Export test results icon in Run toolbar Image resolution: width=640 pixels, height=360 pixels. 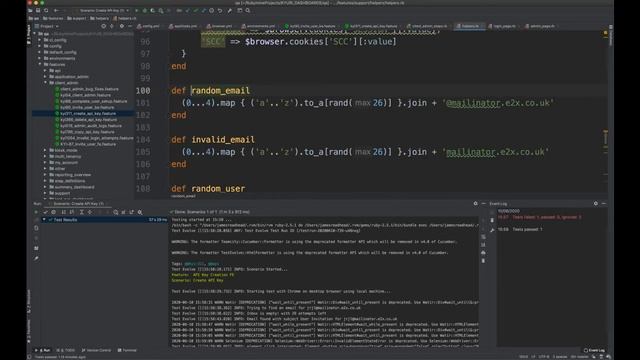[x=131, y=212]
